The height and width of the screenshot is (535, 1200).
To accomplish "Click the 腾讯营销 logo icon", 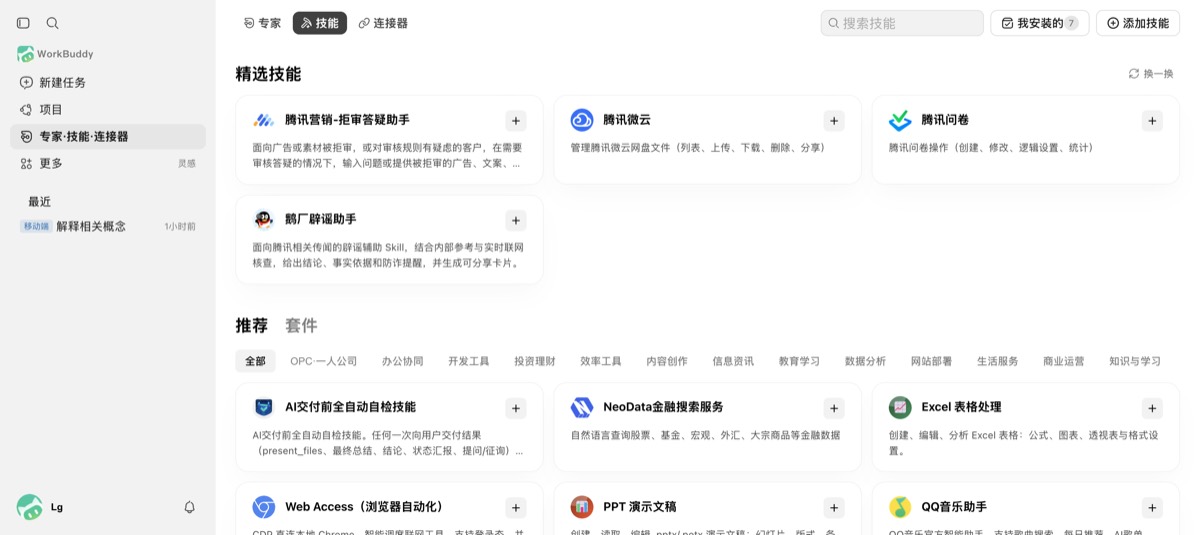I will pyautogui.click(x=264, y=120).
